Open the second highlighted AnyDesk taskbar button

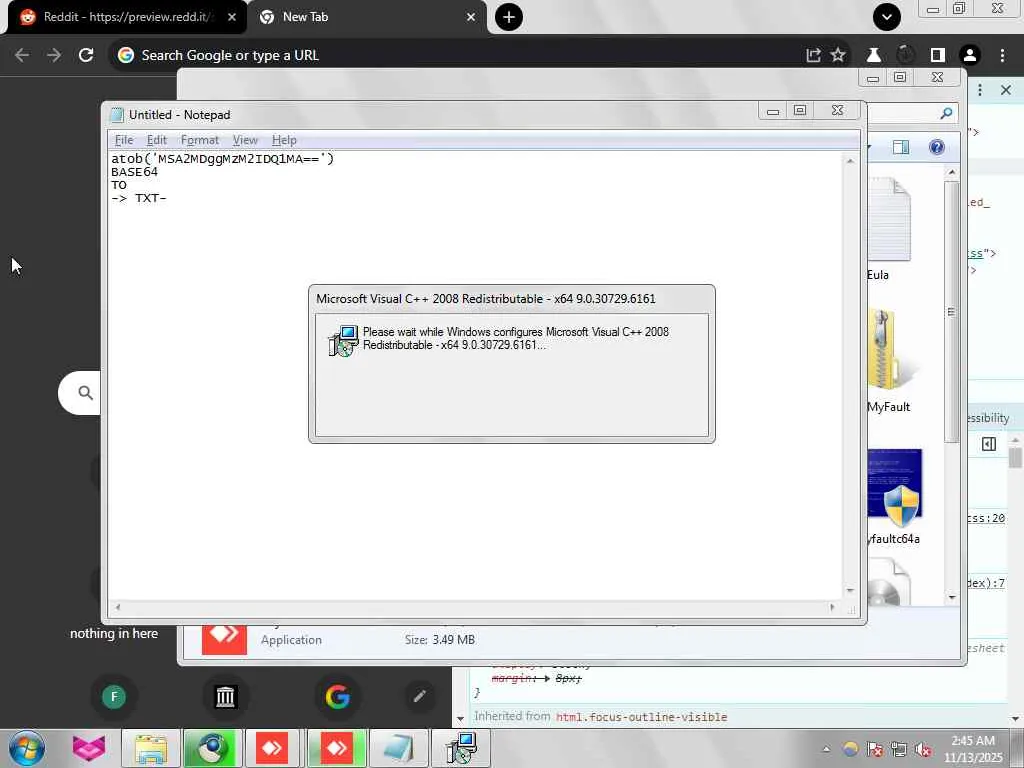pos(336,748)
